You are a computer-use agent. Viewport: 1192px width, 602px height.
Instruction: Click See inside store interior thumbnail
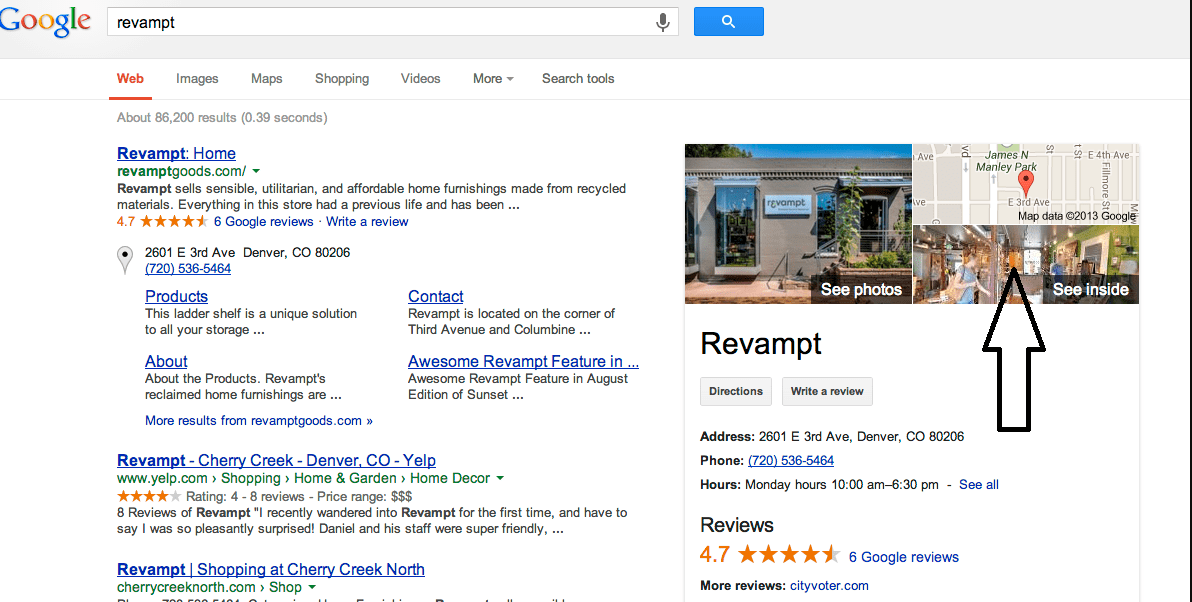tap(1026, 265)
